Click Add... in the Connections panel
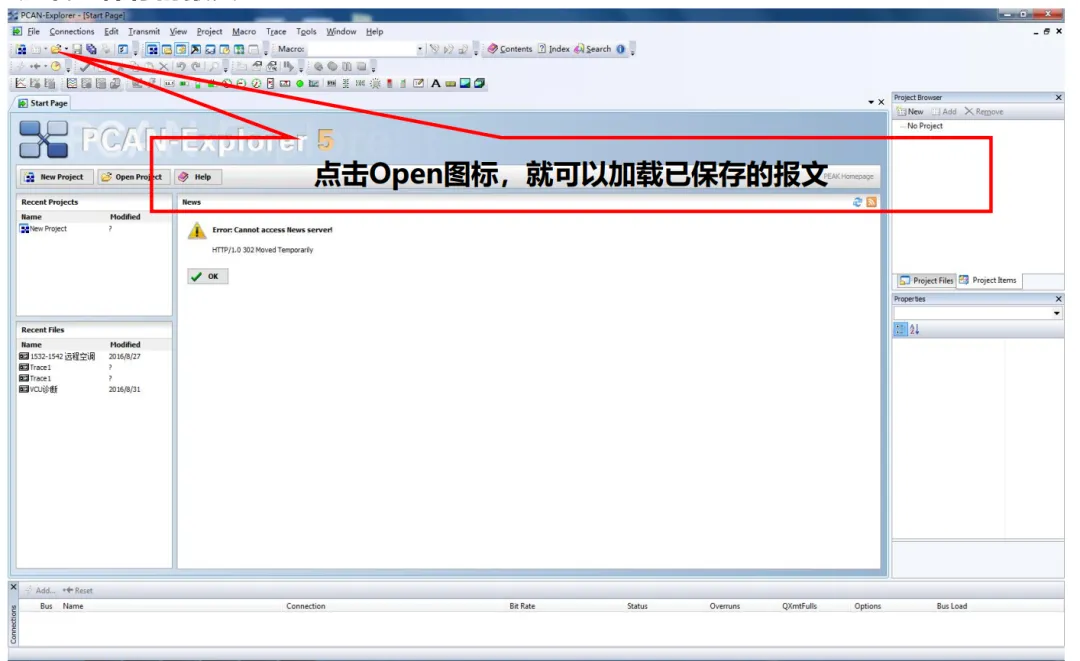The image size is (1080, 661). click(x=40, y=590)
